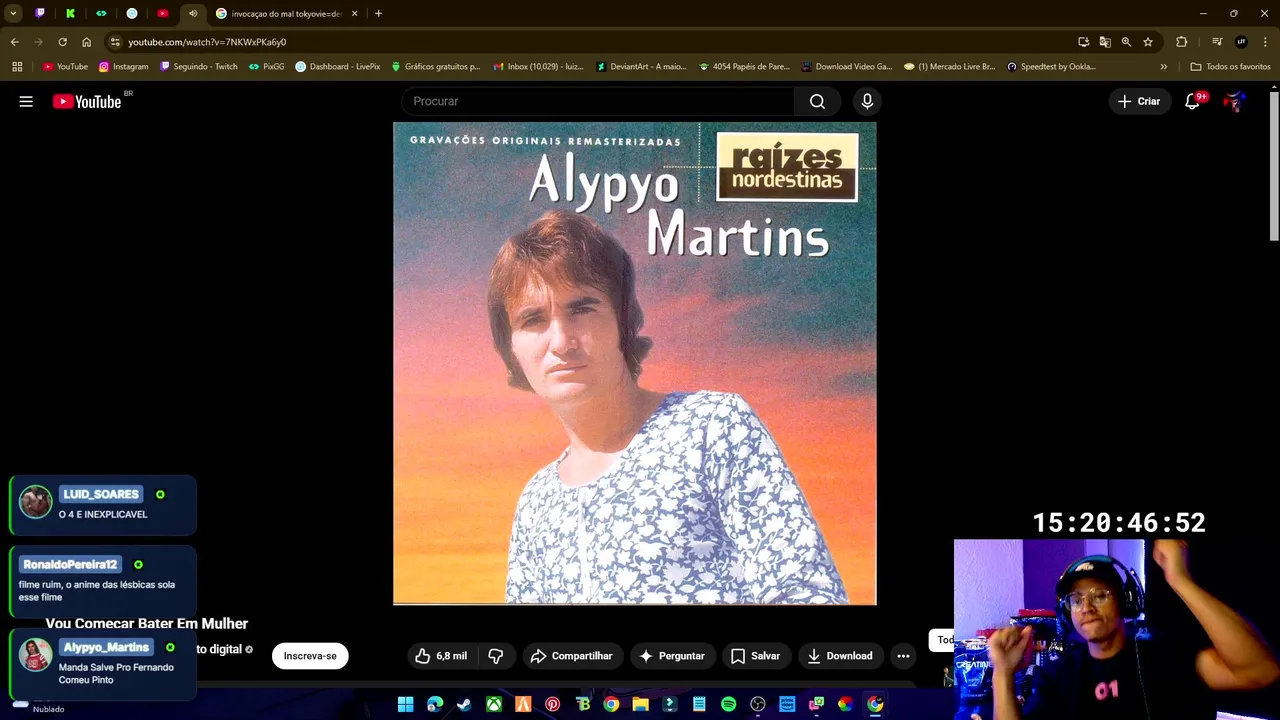Image resolution: width=1280 pixels, height=720 pixels.
Task: Click in the Procurar search field
Action: [x=598, y=101]
